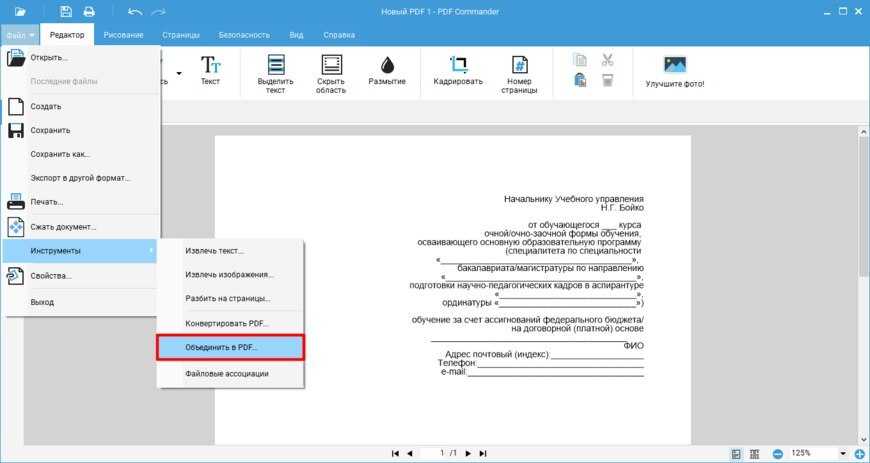Select Объединить в PDF menu entry
The image size is (870, 463).
click(x=230, y=347)
